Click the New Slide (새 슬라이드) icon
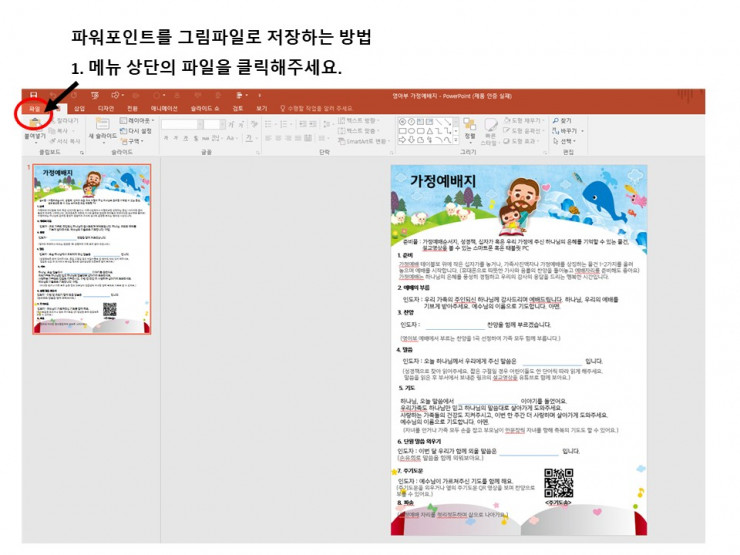 point(100,126)
